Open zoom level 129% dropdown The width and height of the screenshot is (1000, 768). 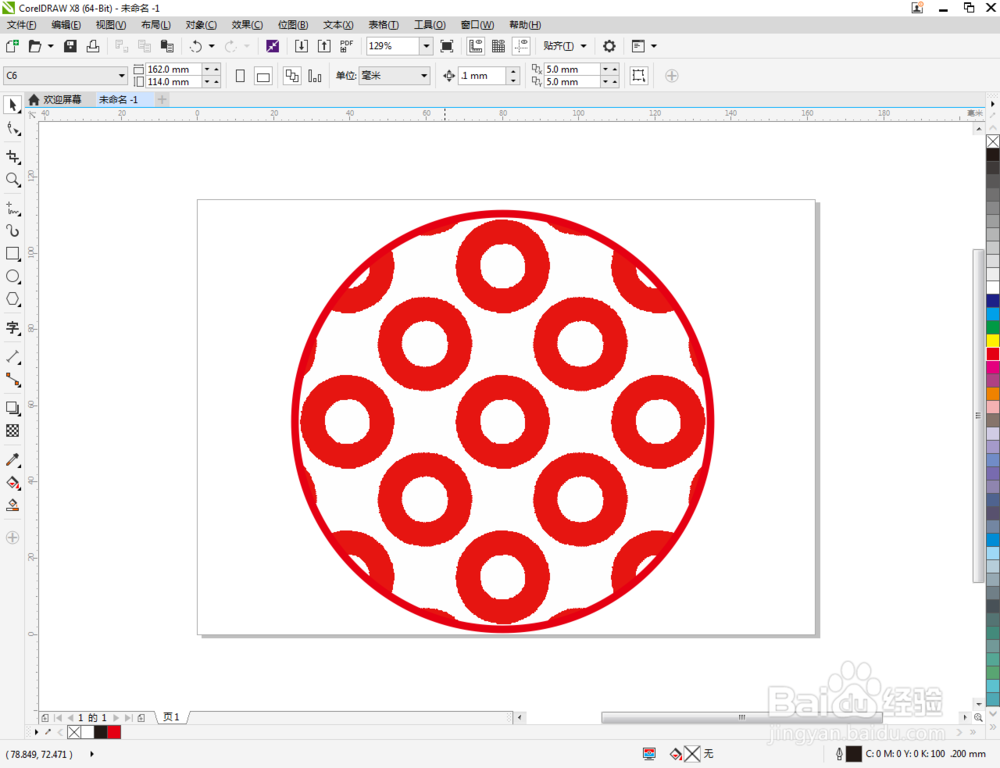[427, 46]
